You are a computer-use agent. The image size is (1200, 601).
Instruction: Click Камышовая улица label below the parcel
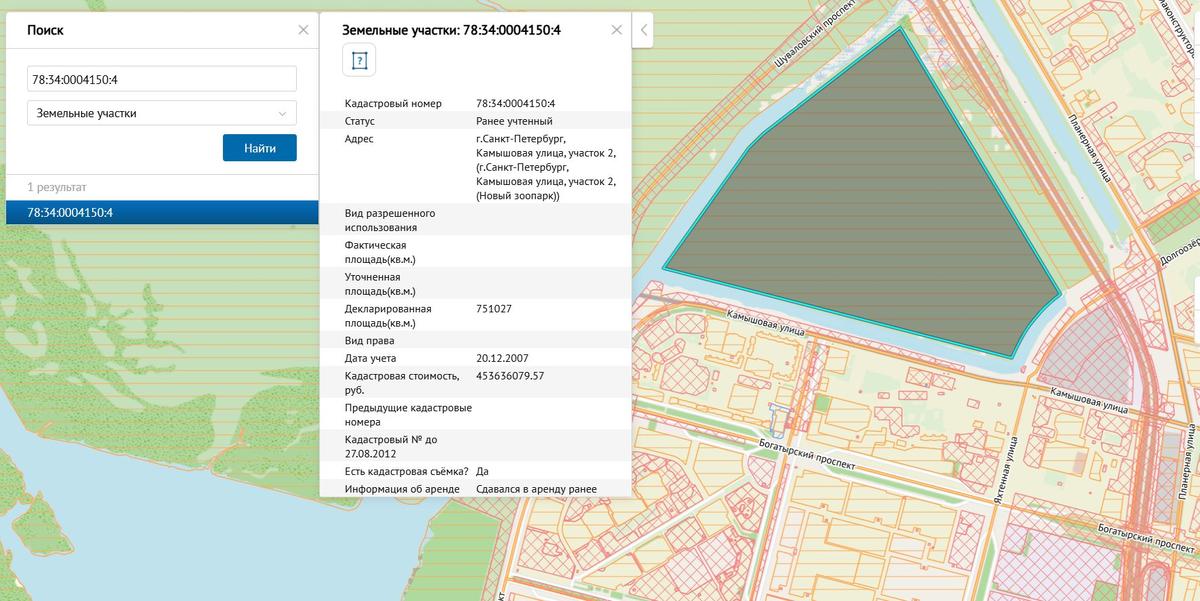coord(765,322)
